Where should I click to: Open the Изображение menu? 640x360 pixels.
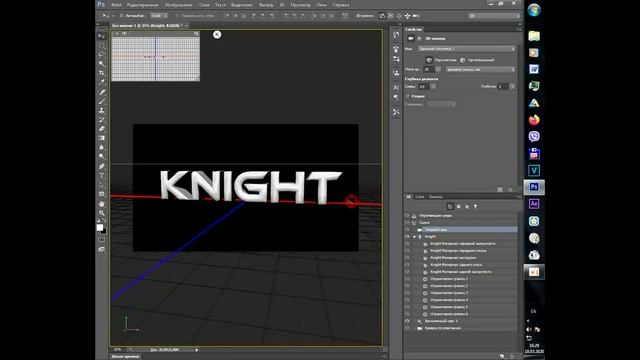(179, 5)
